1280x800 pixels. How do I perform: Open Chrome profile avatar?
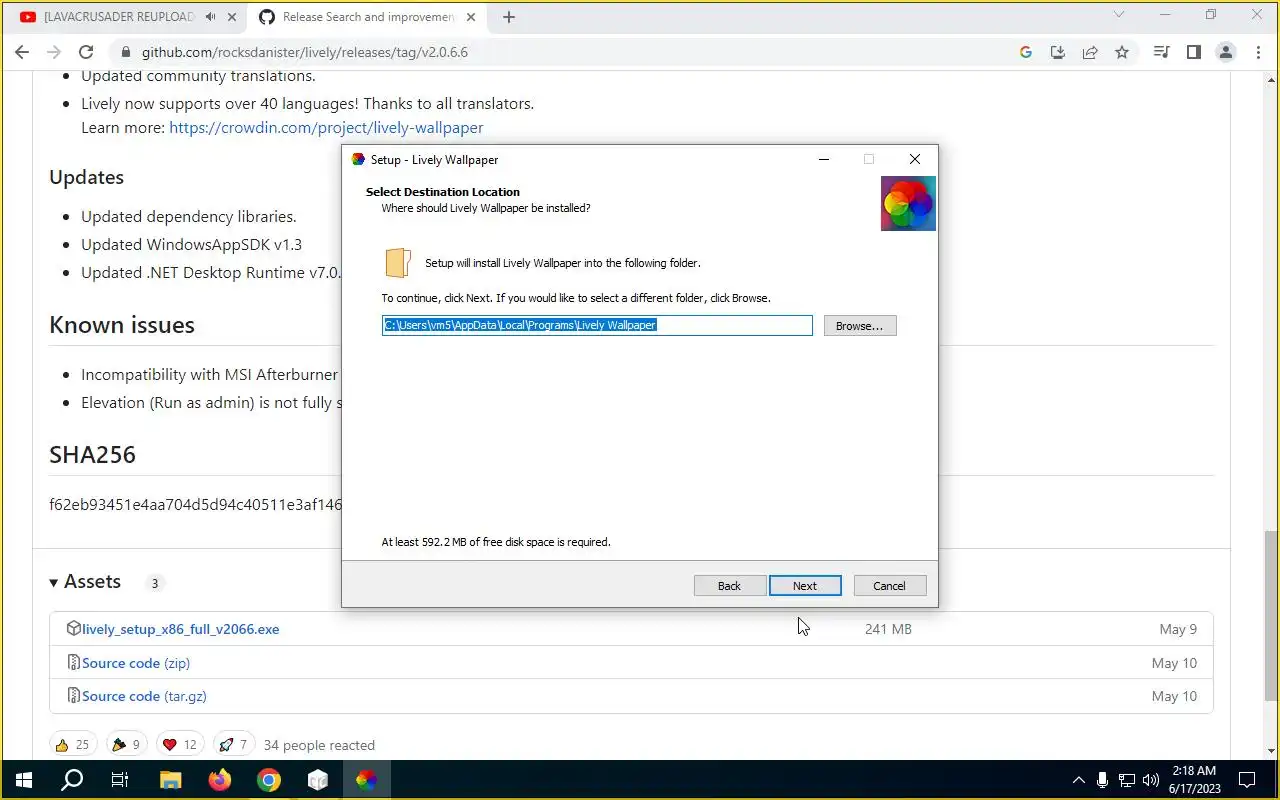(1225, 52)
